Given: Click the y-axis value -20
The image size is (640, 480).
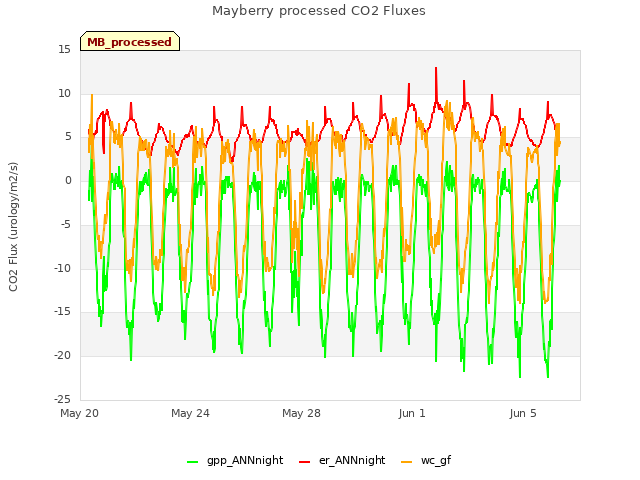Looking at the screenshot, I should click(x=63, y=356).
